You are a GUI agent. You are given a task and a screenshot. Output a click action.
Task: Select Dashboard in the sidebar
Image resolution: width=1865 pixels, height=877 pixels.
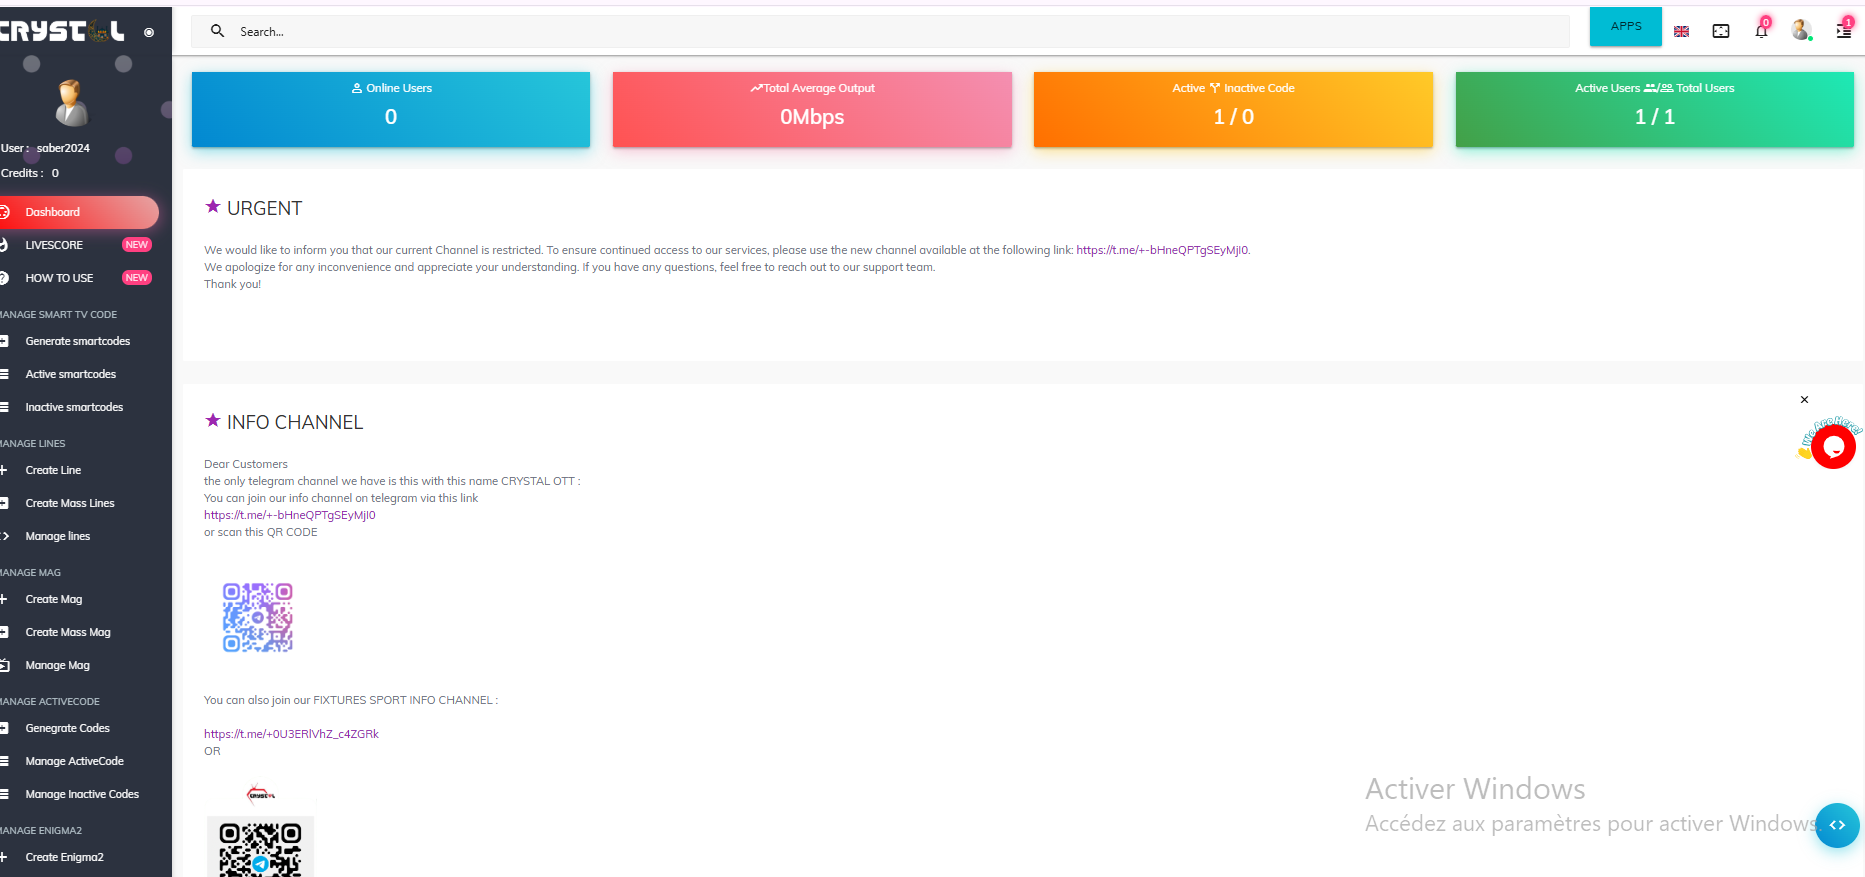(x=53, y=212)
